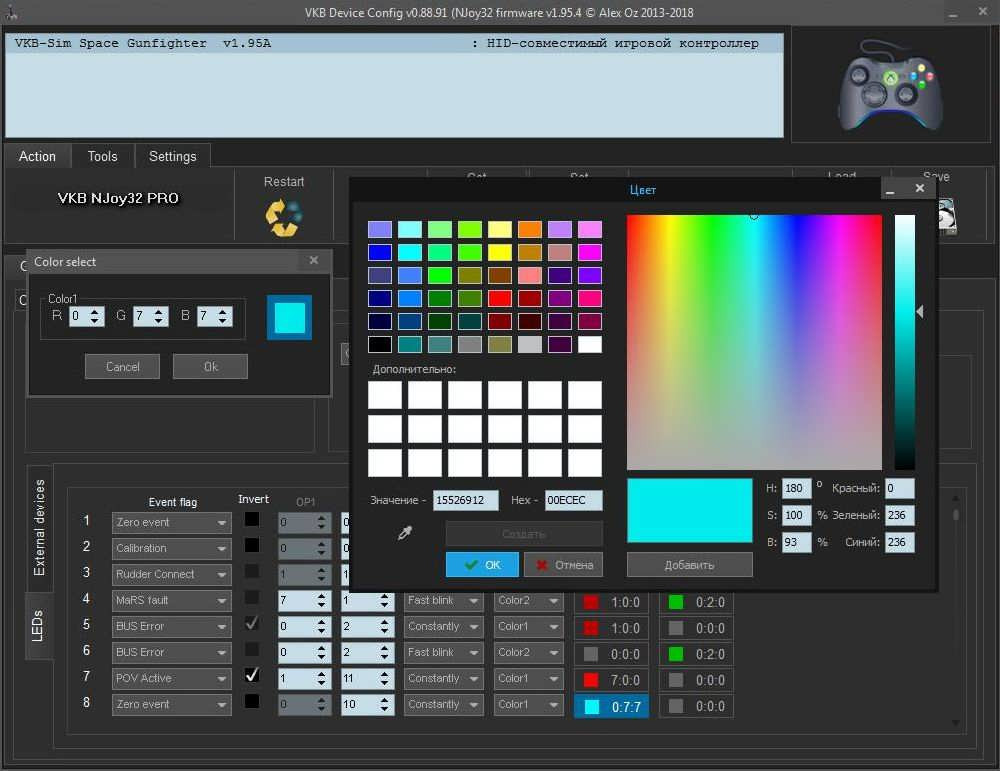This screenshot has width=1000, height=771.
Task: Click the Hex value field 00ECEC
Action: pos(573,500)
